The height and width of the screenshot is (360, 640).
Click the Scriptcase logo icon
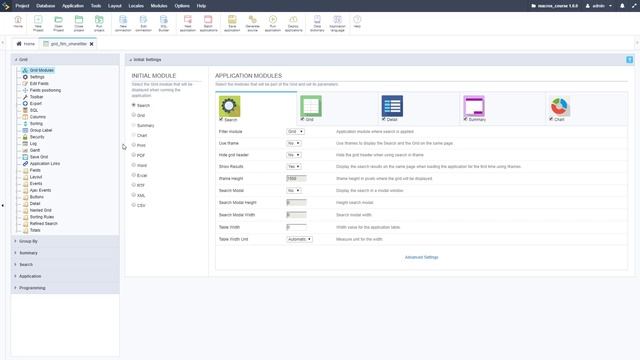pos(6,6)
